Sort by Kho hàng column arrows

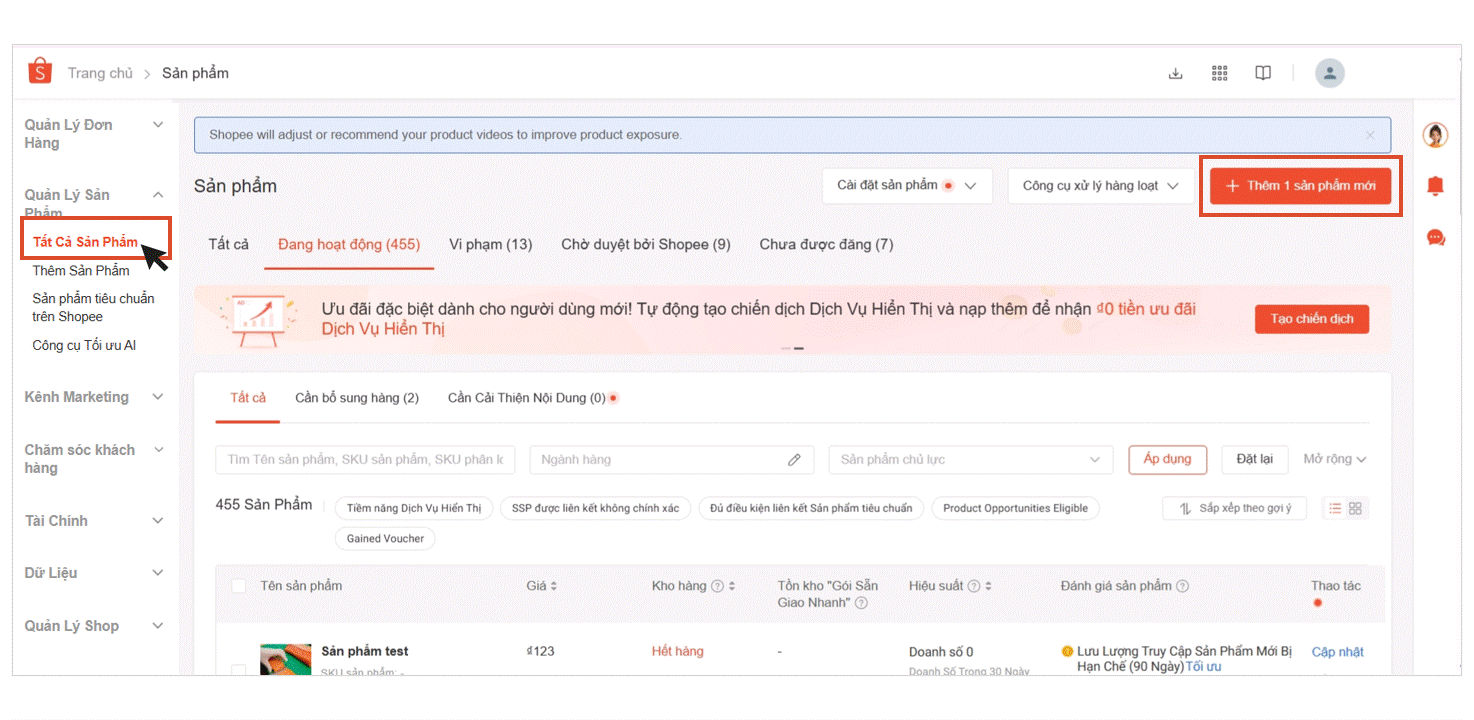731,586
